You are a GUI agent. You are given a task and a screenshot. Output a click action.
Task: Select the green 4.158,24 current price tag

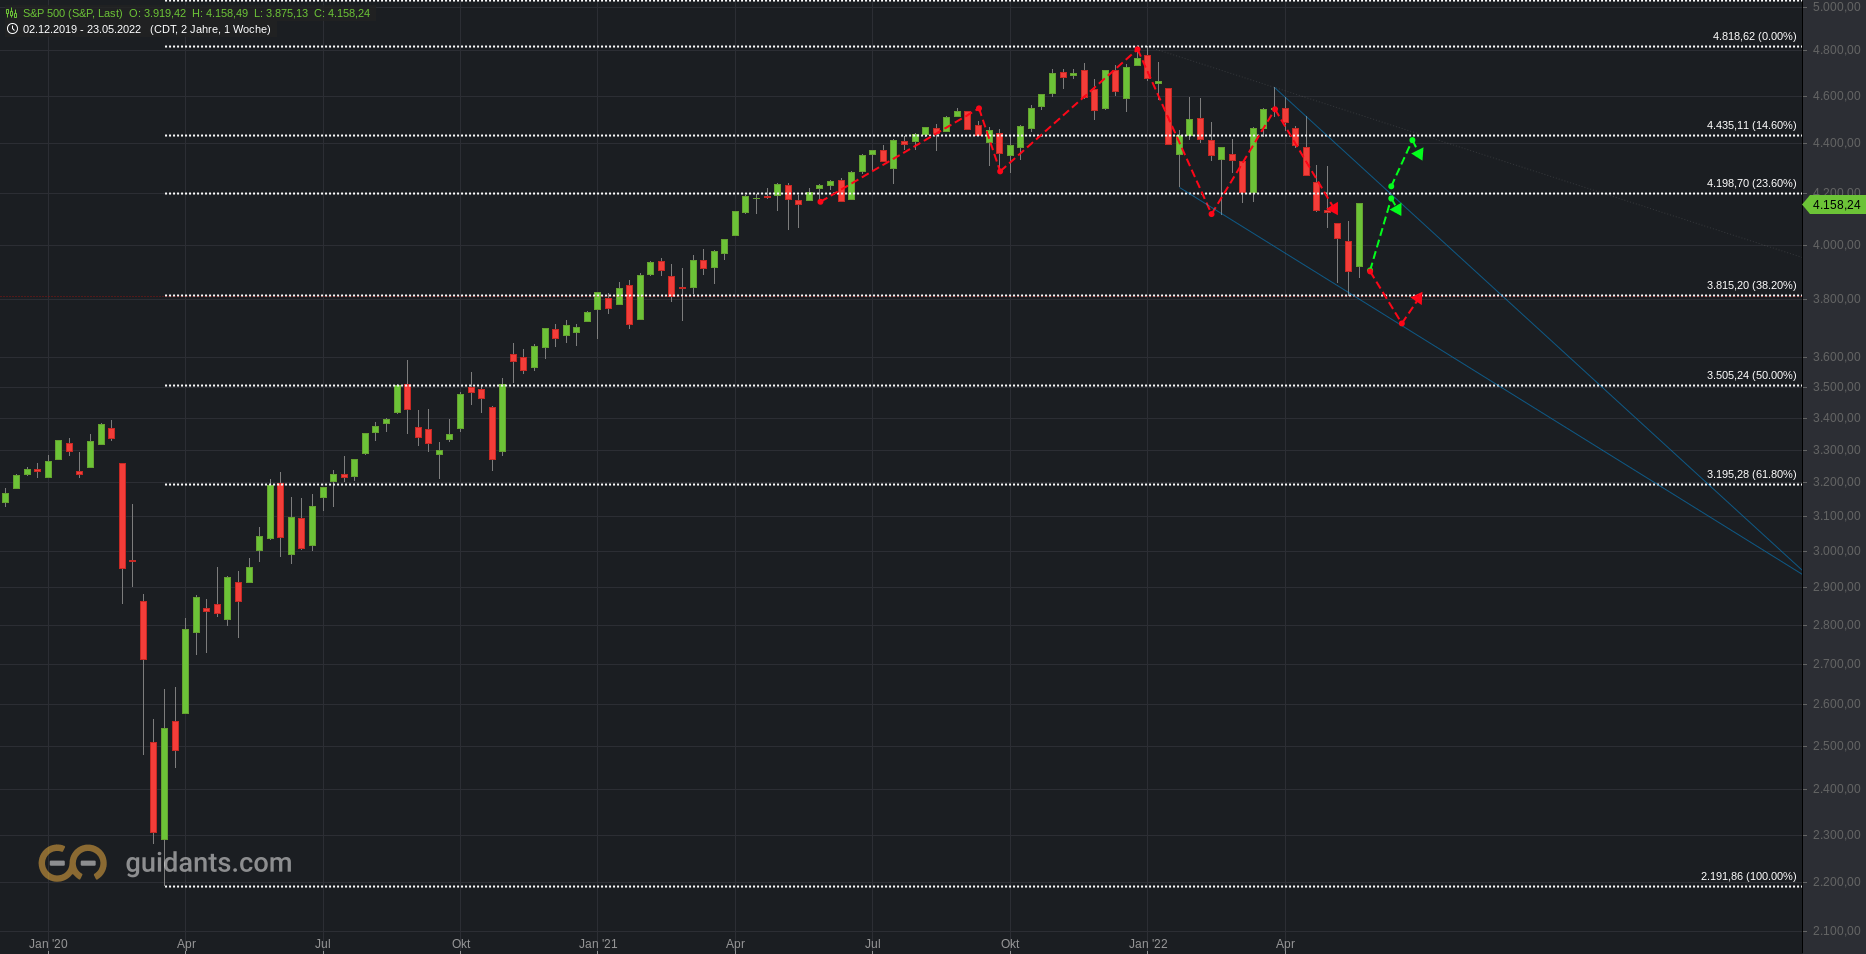1836,205
